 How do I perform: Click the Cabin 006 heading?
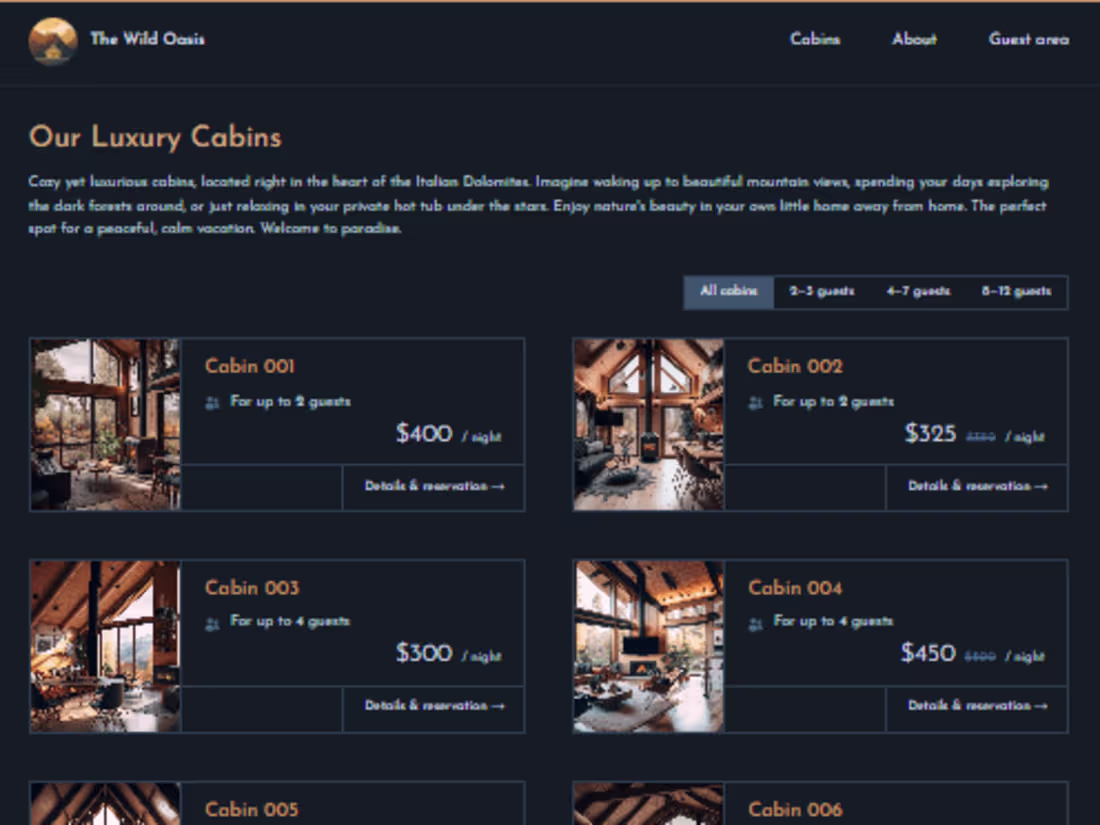coord(795,810)
